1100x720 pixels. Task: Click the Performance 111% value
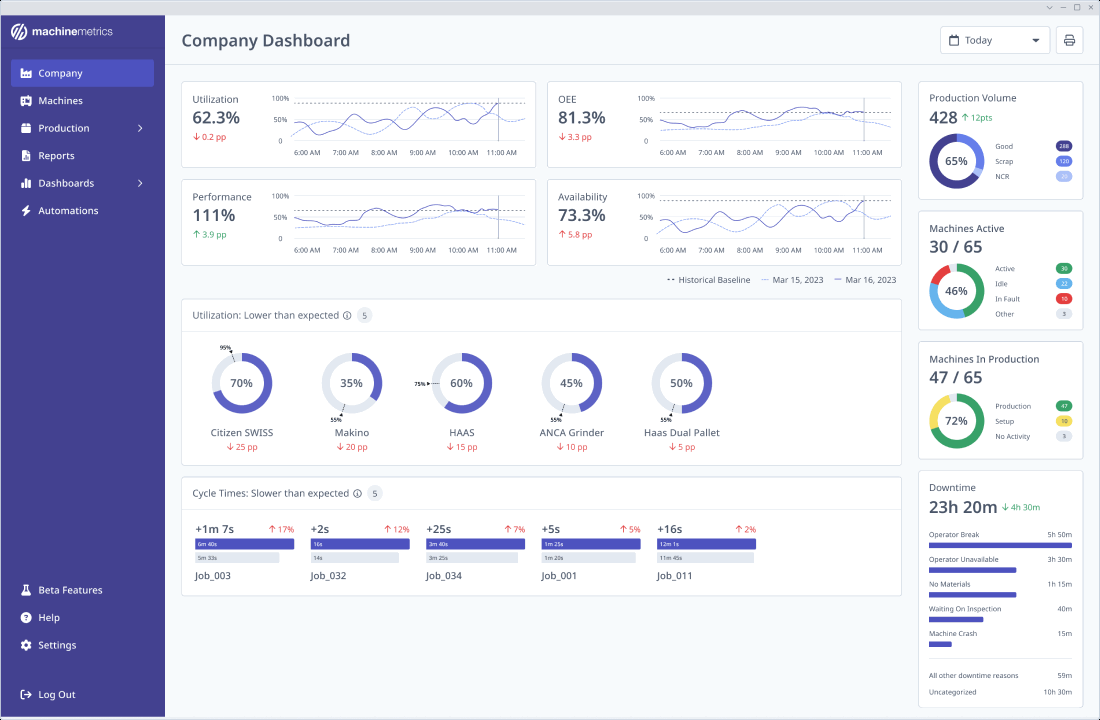(x=214, y=215)
